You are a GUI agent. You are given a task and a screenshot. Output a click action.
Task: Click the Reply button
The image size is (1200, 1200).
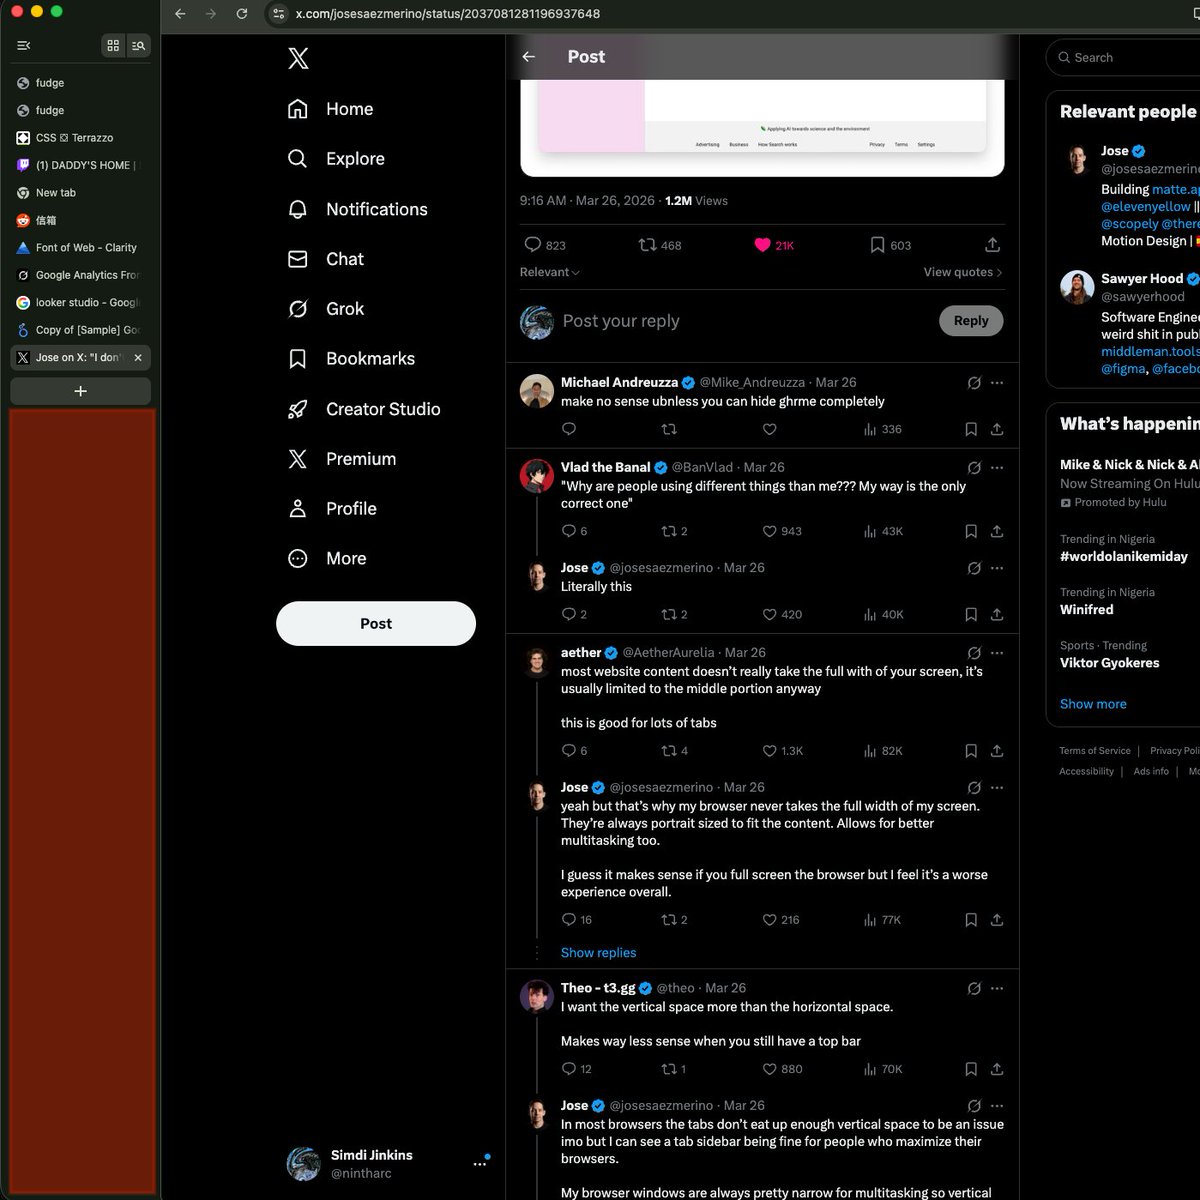point(971,321)
